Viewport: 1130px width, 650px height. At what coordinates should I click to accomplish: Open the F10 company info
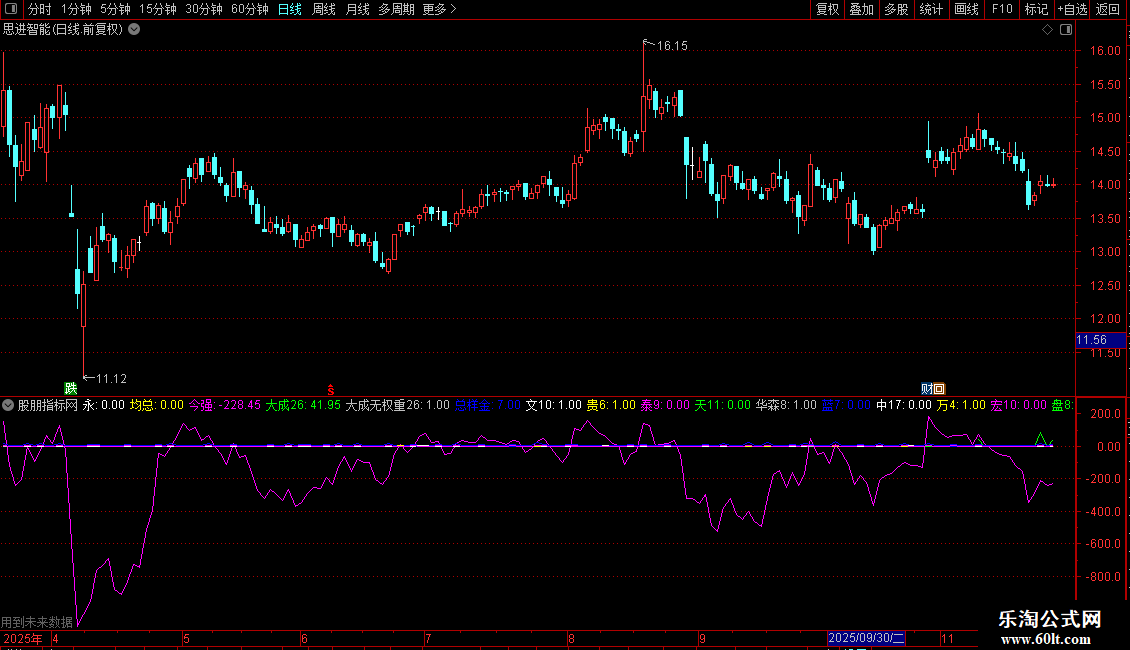coord(1001,9)
